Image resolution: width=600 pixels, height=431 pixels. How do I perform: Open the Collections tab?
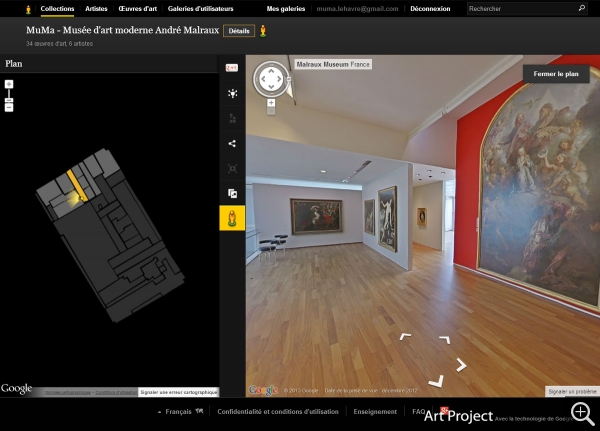(57, 8)
